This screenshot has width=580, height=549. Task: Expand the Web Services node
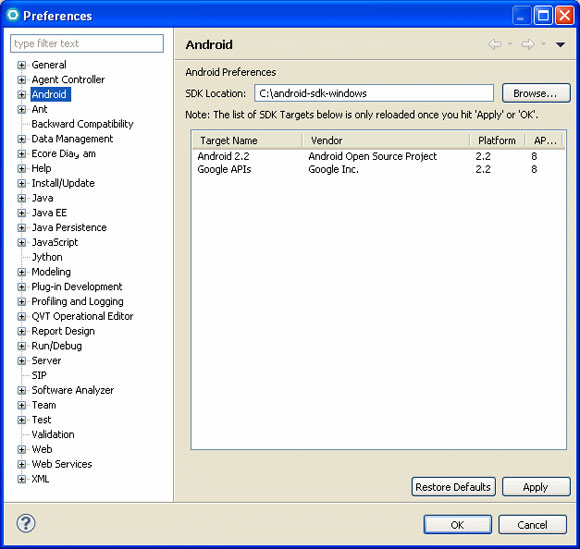(x=21, y=465)
